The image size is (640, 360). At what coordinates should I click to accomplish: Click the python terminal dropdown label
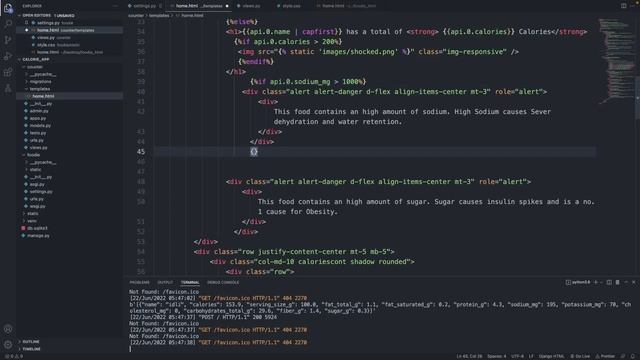(x=578, y=282)
